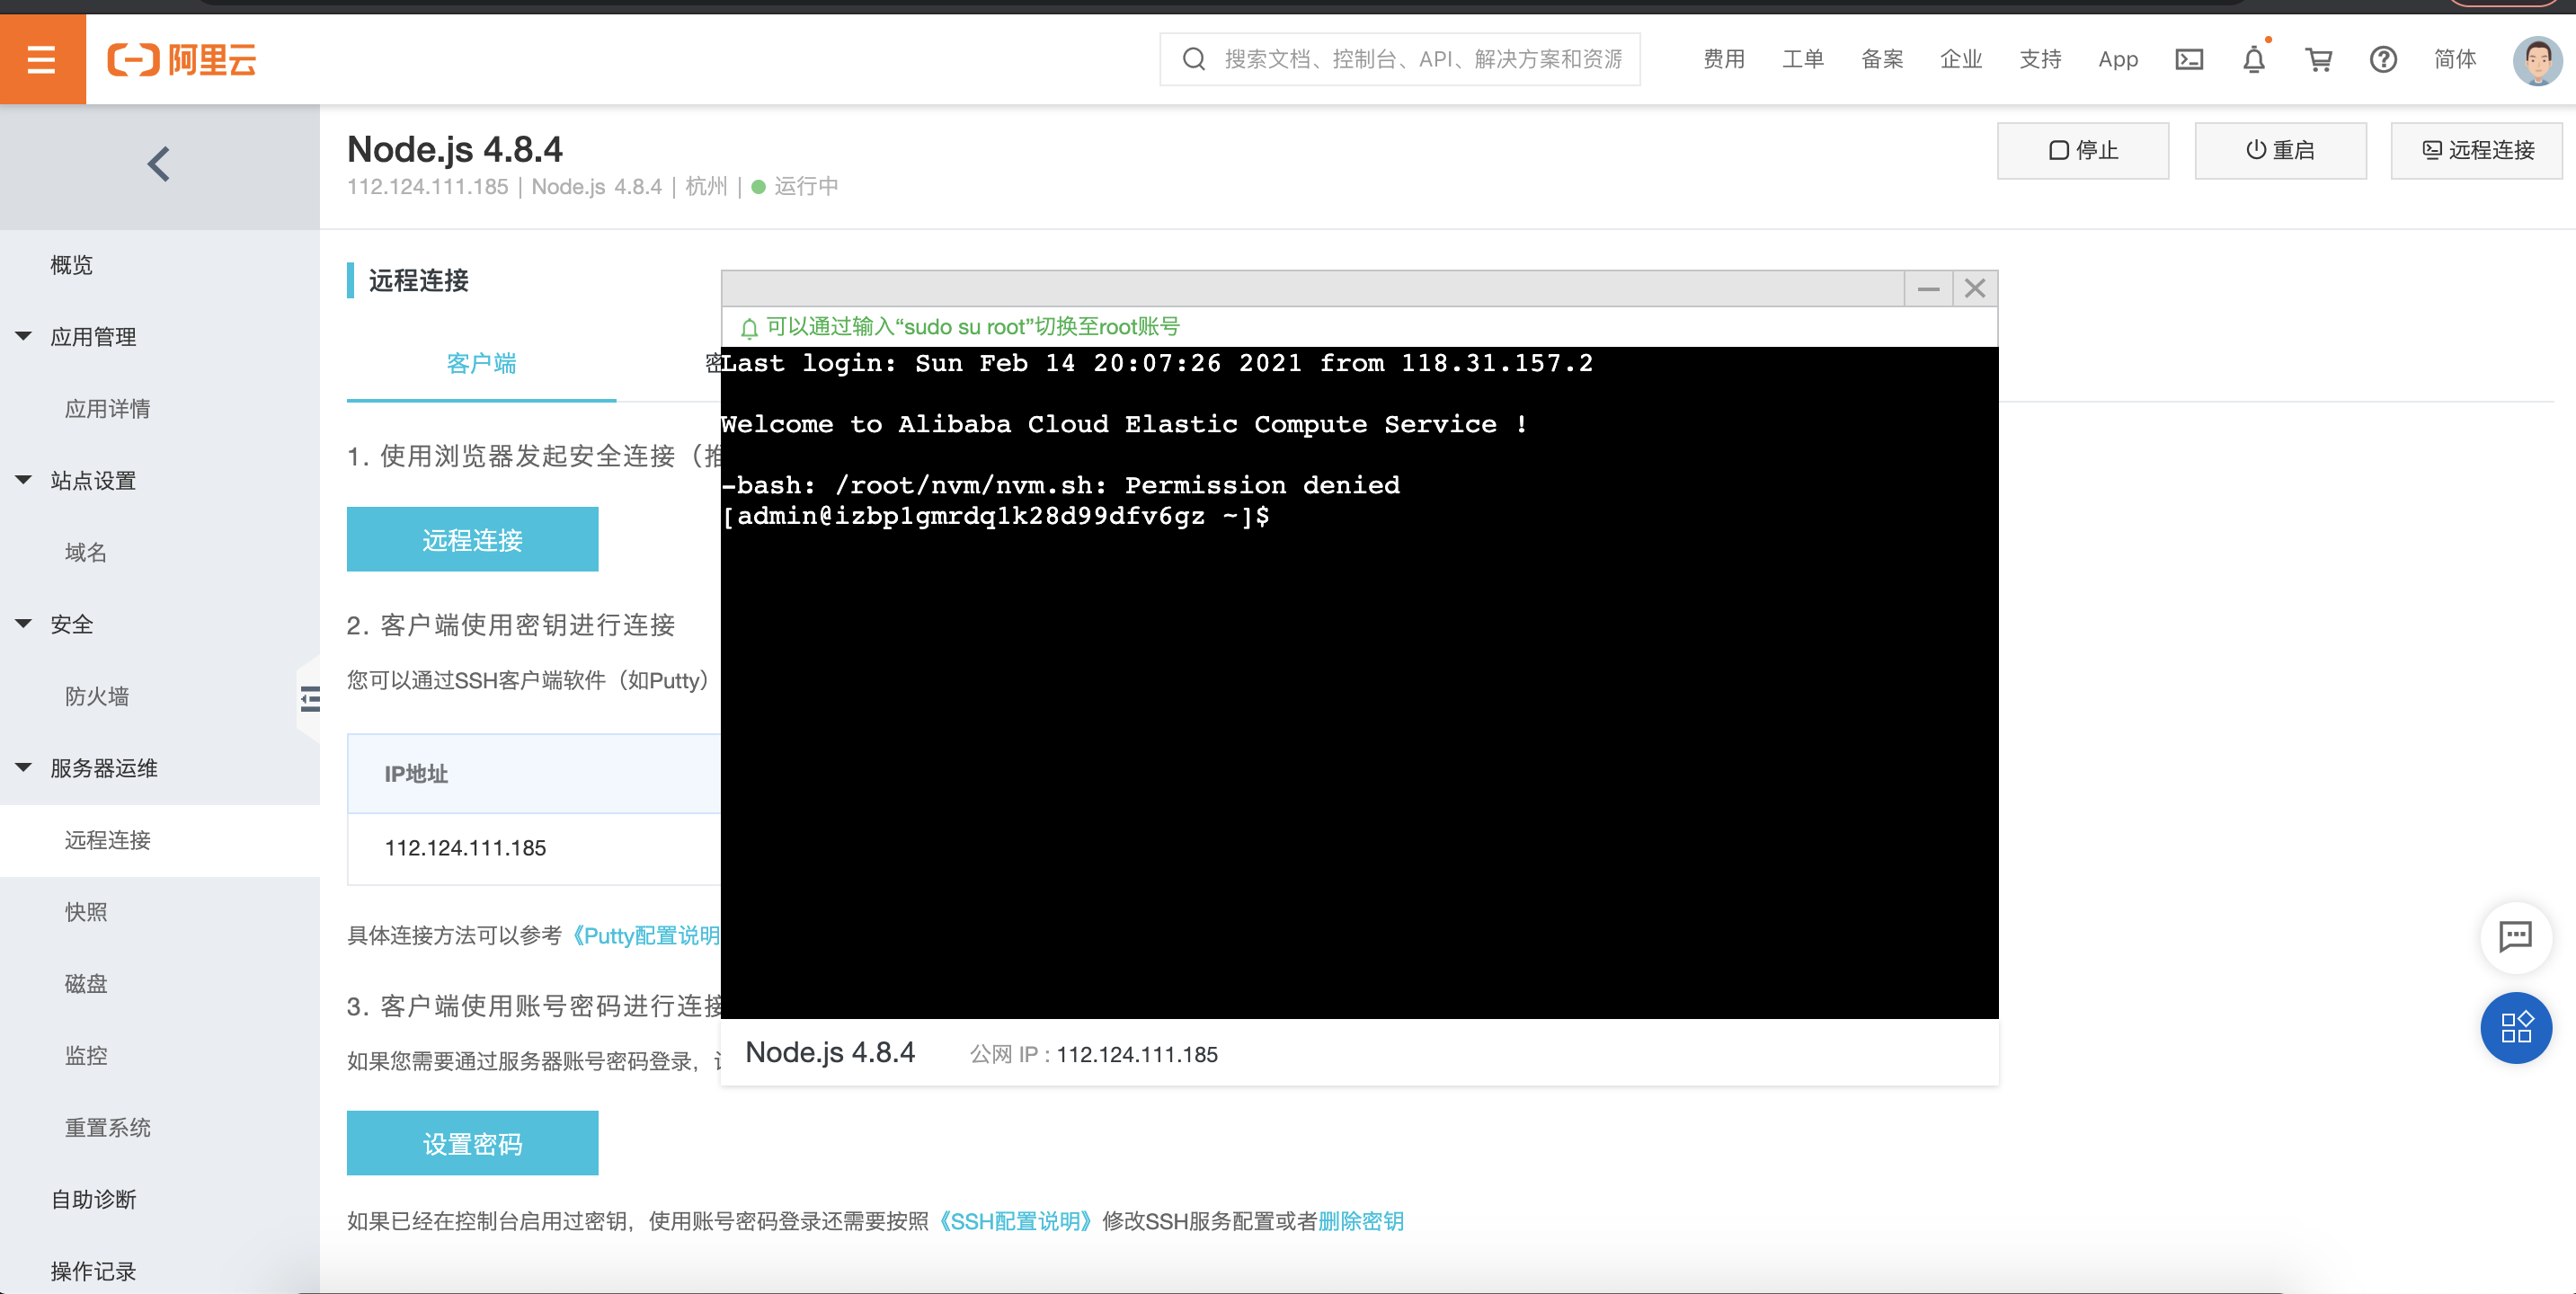The image size is (2576, 1294).
Task: Open 监控 in the sidebar
Action: tap(86, 1056)
